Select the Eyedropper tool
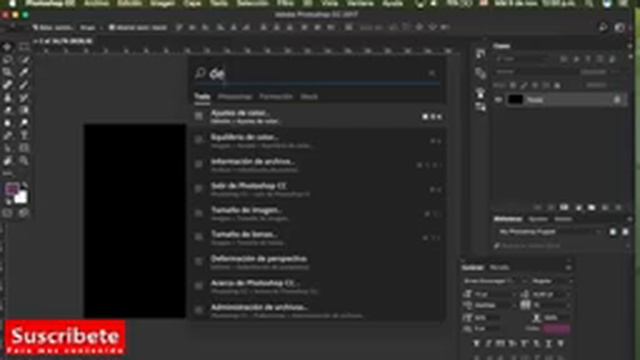The width and height of the screenshot is (640, 360). point(24,72)
